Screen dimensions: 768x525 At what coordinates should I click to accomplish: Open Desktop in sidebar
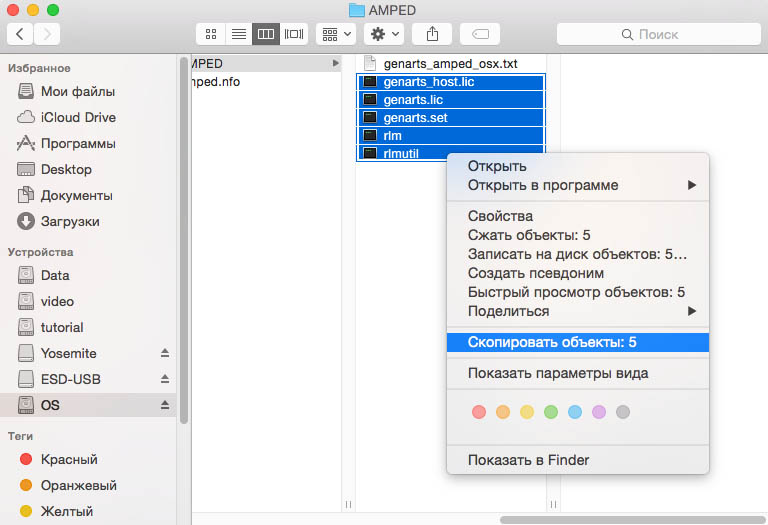[88, 169]
